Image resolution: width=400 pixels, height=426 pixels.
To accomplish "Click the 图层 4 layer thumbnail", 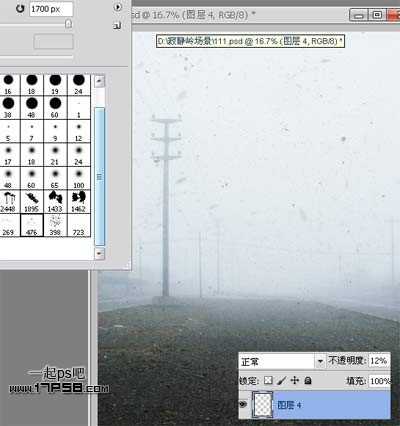I will (263, 405).
